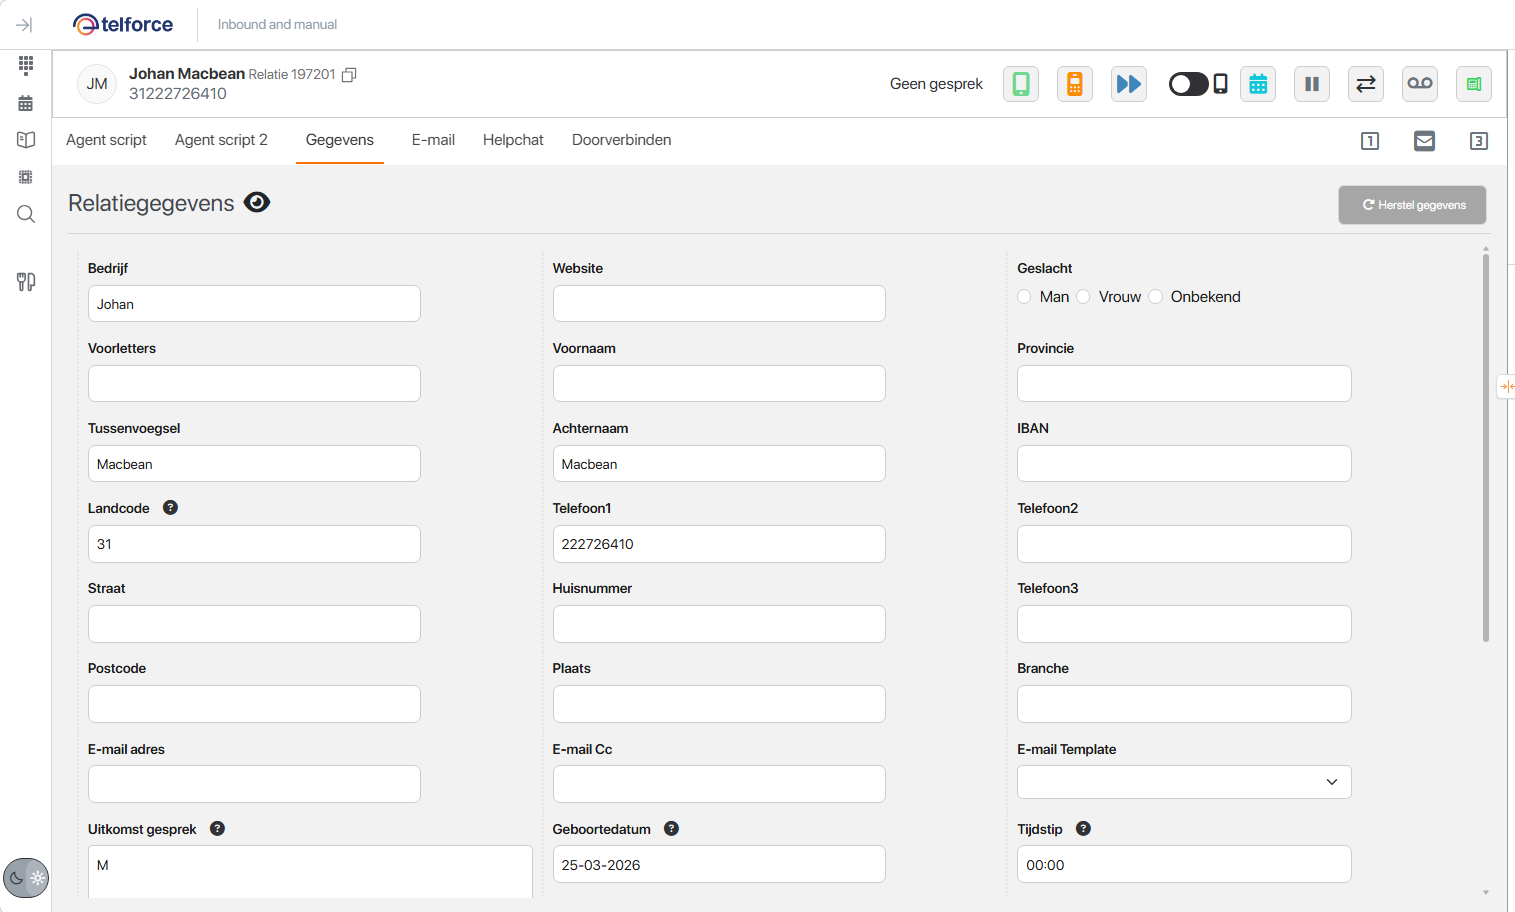Select the Man gender radio button
Viewport: 1515px width, 912px height.
(x=1024, y=297)
